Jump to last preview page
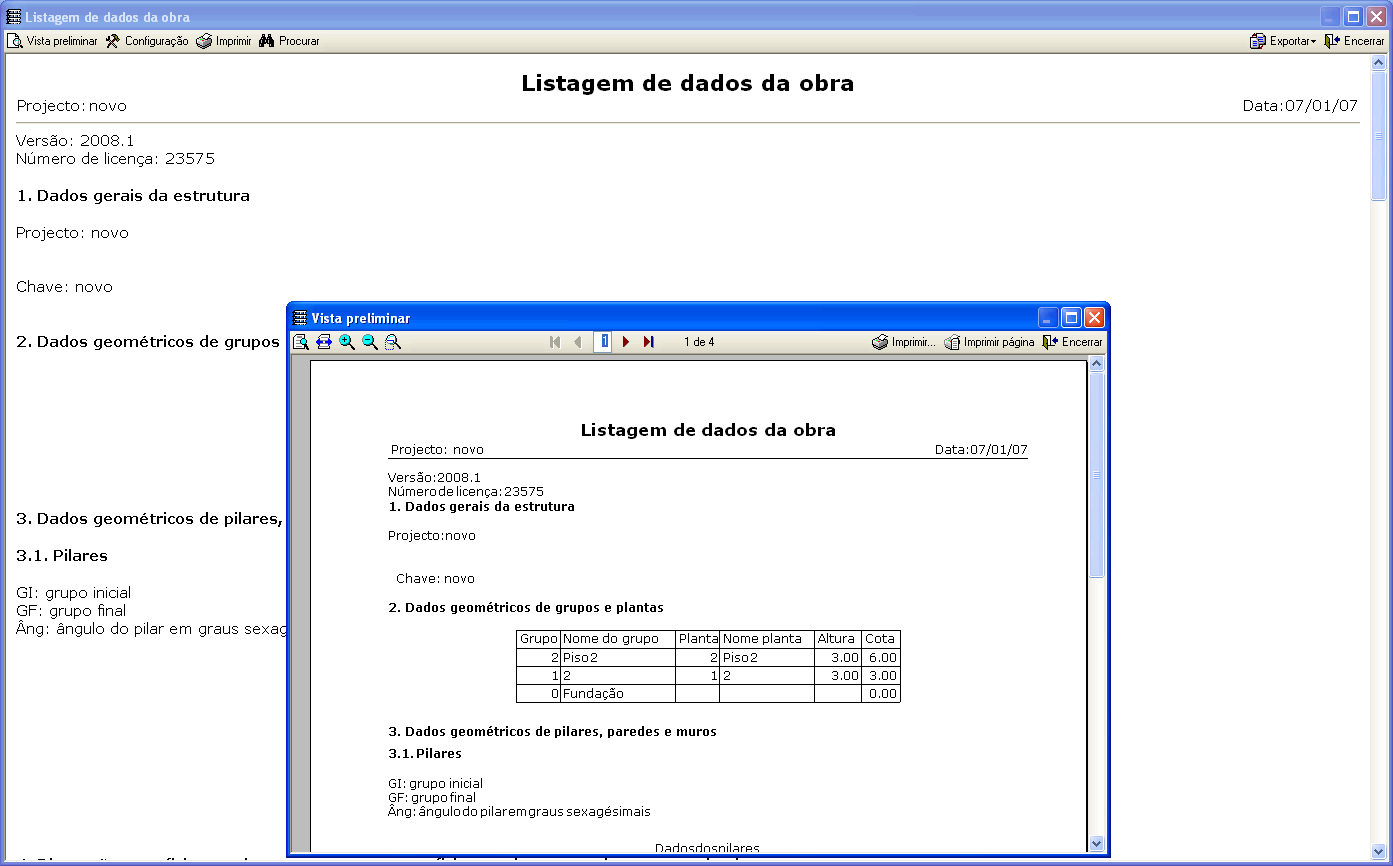Image resolution: width=1393 pixels, height=866 pixels. point(648,342)
